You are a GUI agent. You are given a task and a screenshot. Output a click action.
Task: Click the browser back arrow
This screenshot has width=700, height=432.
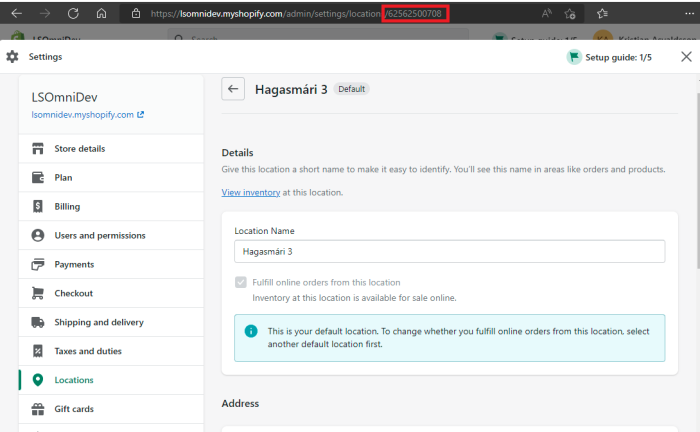click(x=17, y=14)
